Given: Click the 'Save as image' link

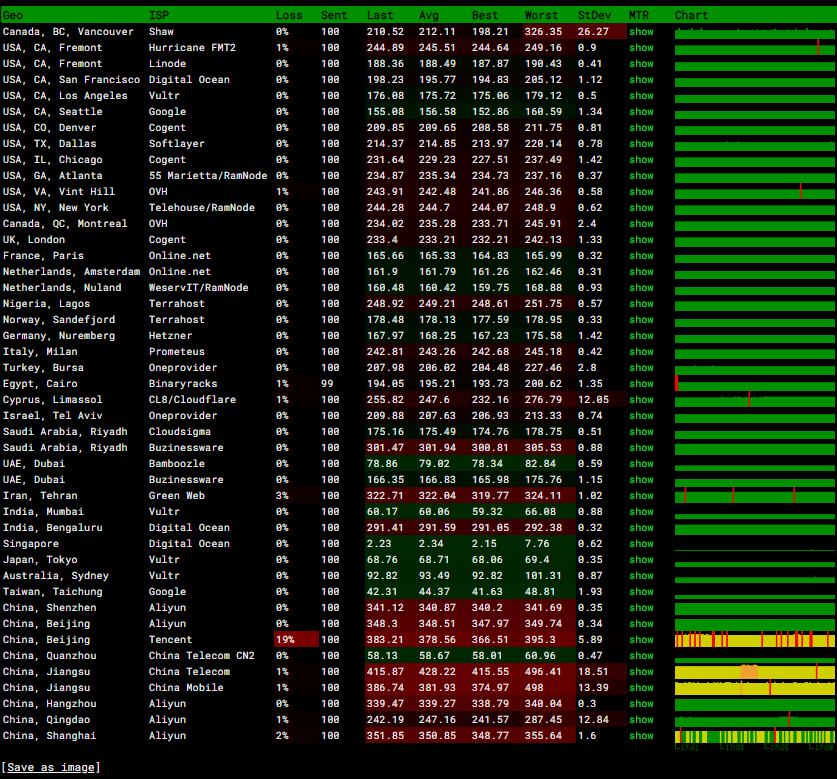Looking at the screenshot, I should pyautogui.click(x=51, y=767).
